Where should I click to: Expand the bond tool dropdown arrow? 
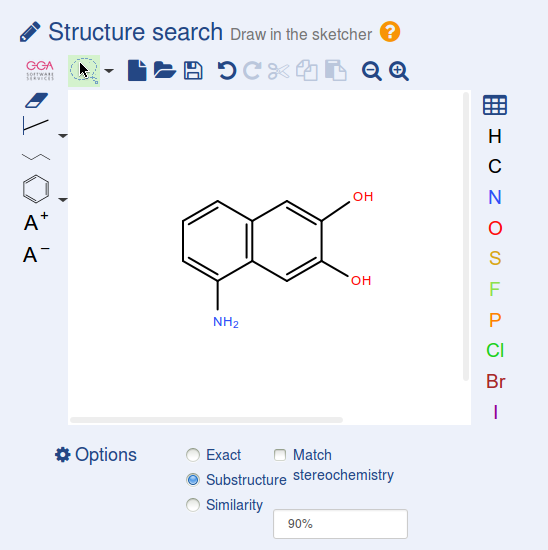(x=63, y=136)
